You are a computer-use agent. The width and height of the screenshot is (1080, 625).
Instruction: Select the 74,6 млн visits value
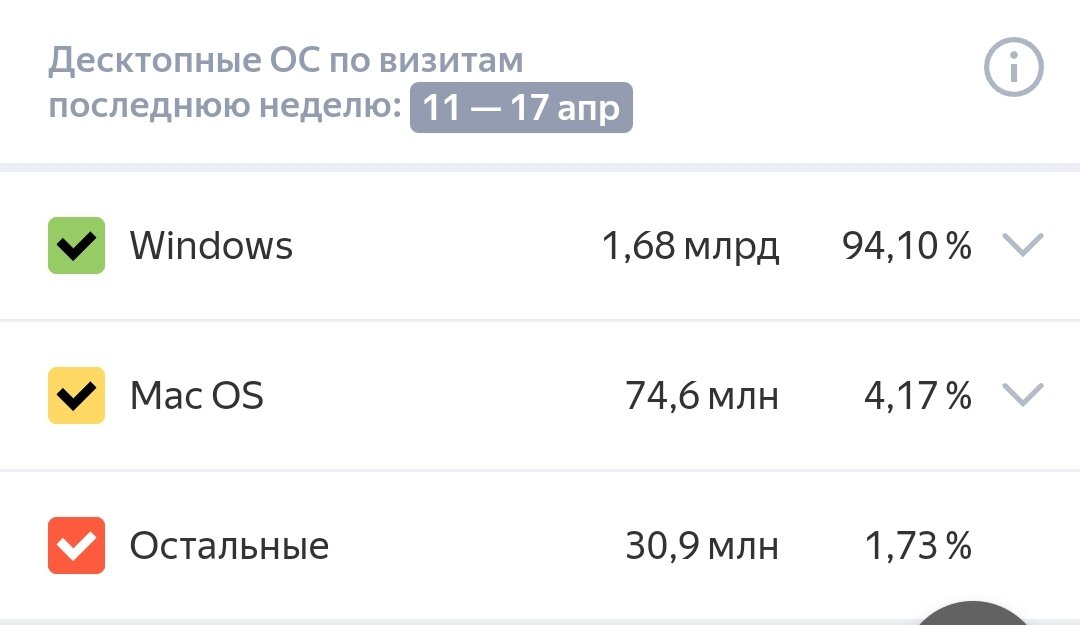tap(702, 396)
